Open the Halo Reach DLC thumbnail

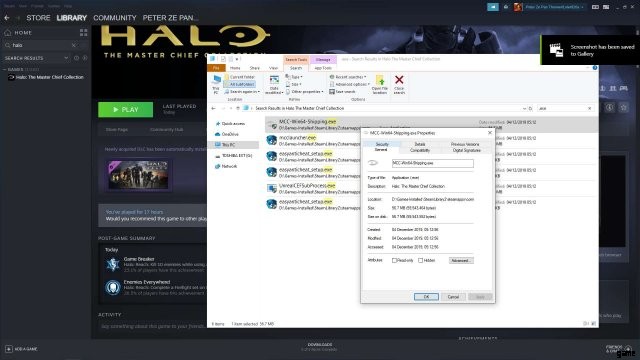(x=138, y=175)
